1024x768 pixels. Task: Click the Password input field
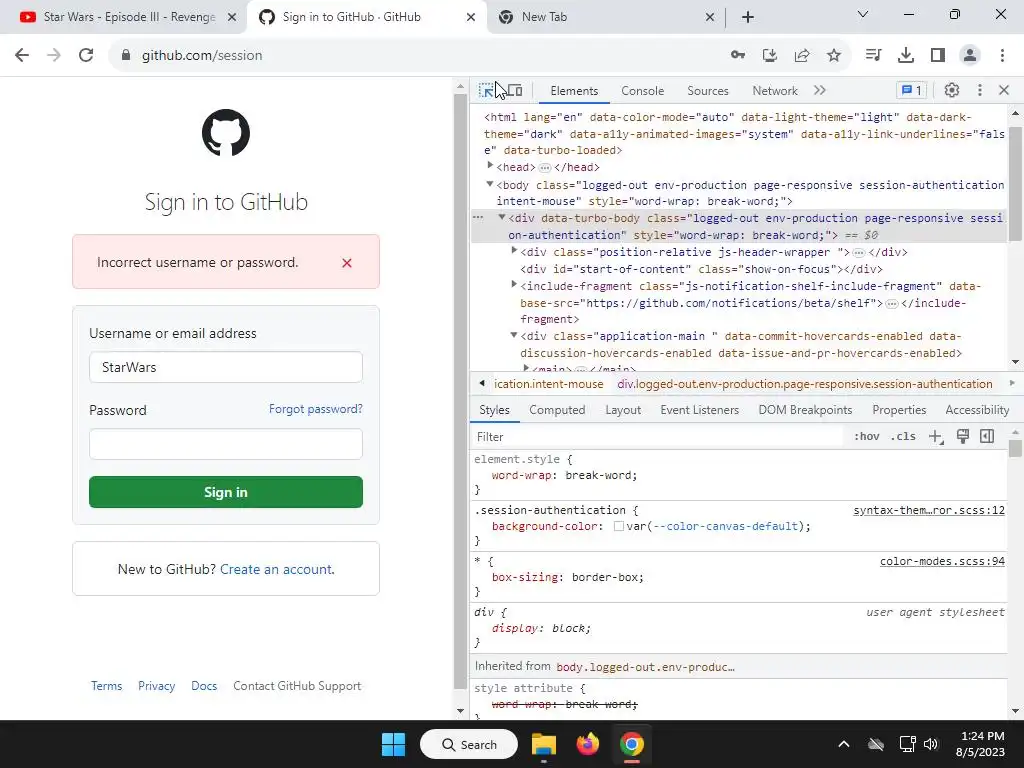pyautogui.click(x=226, y=444)
